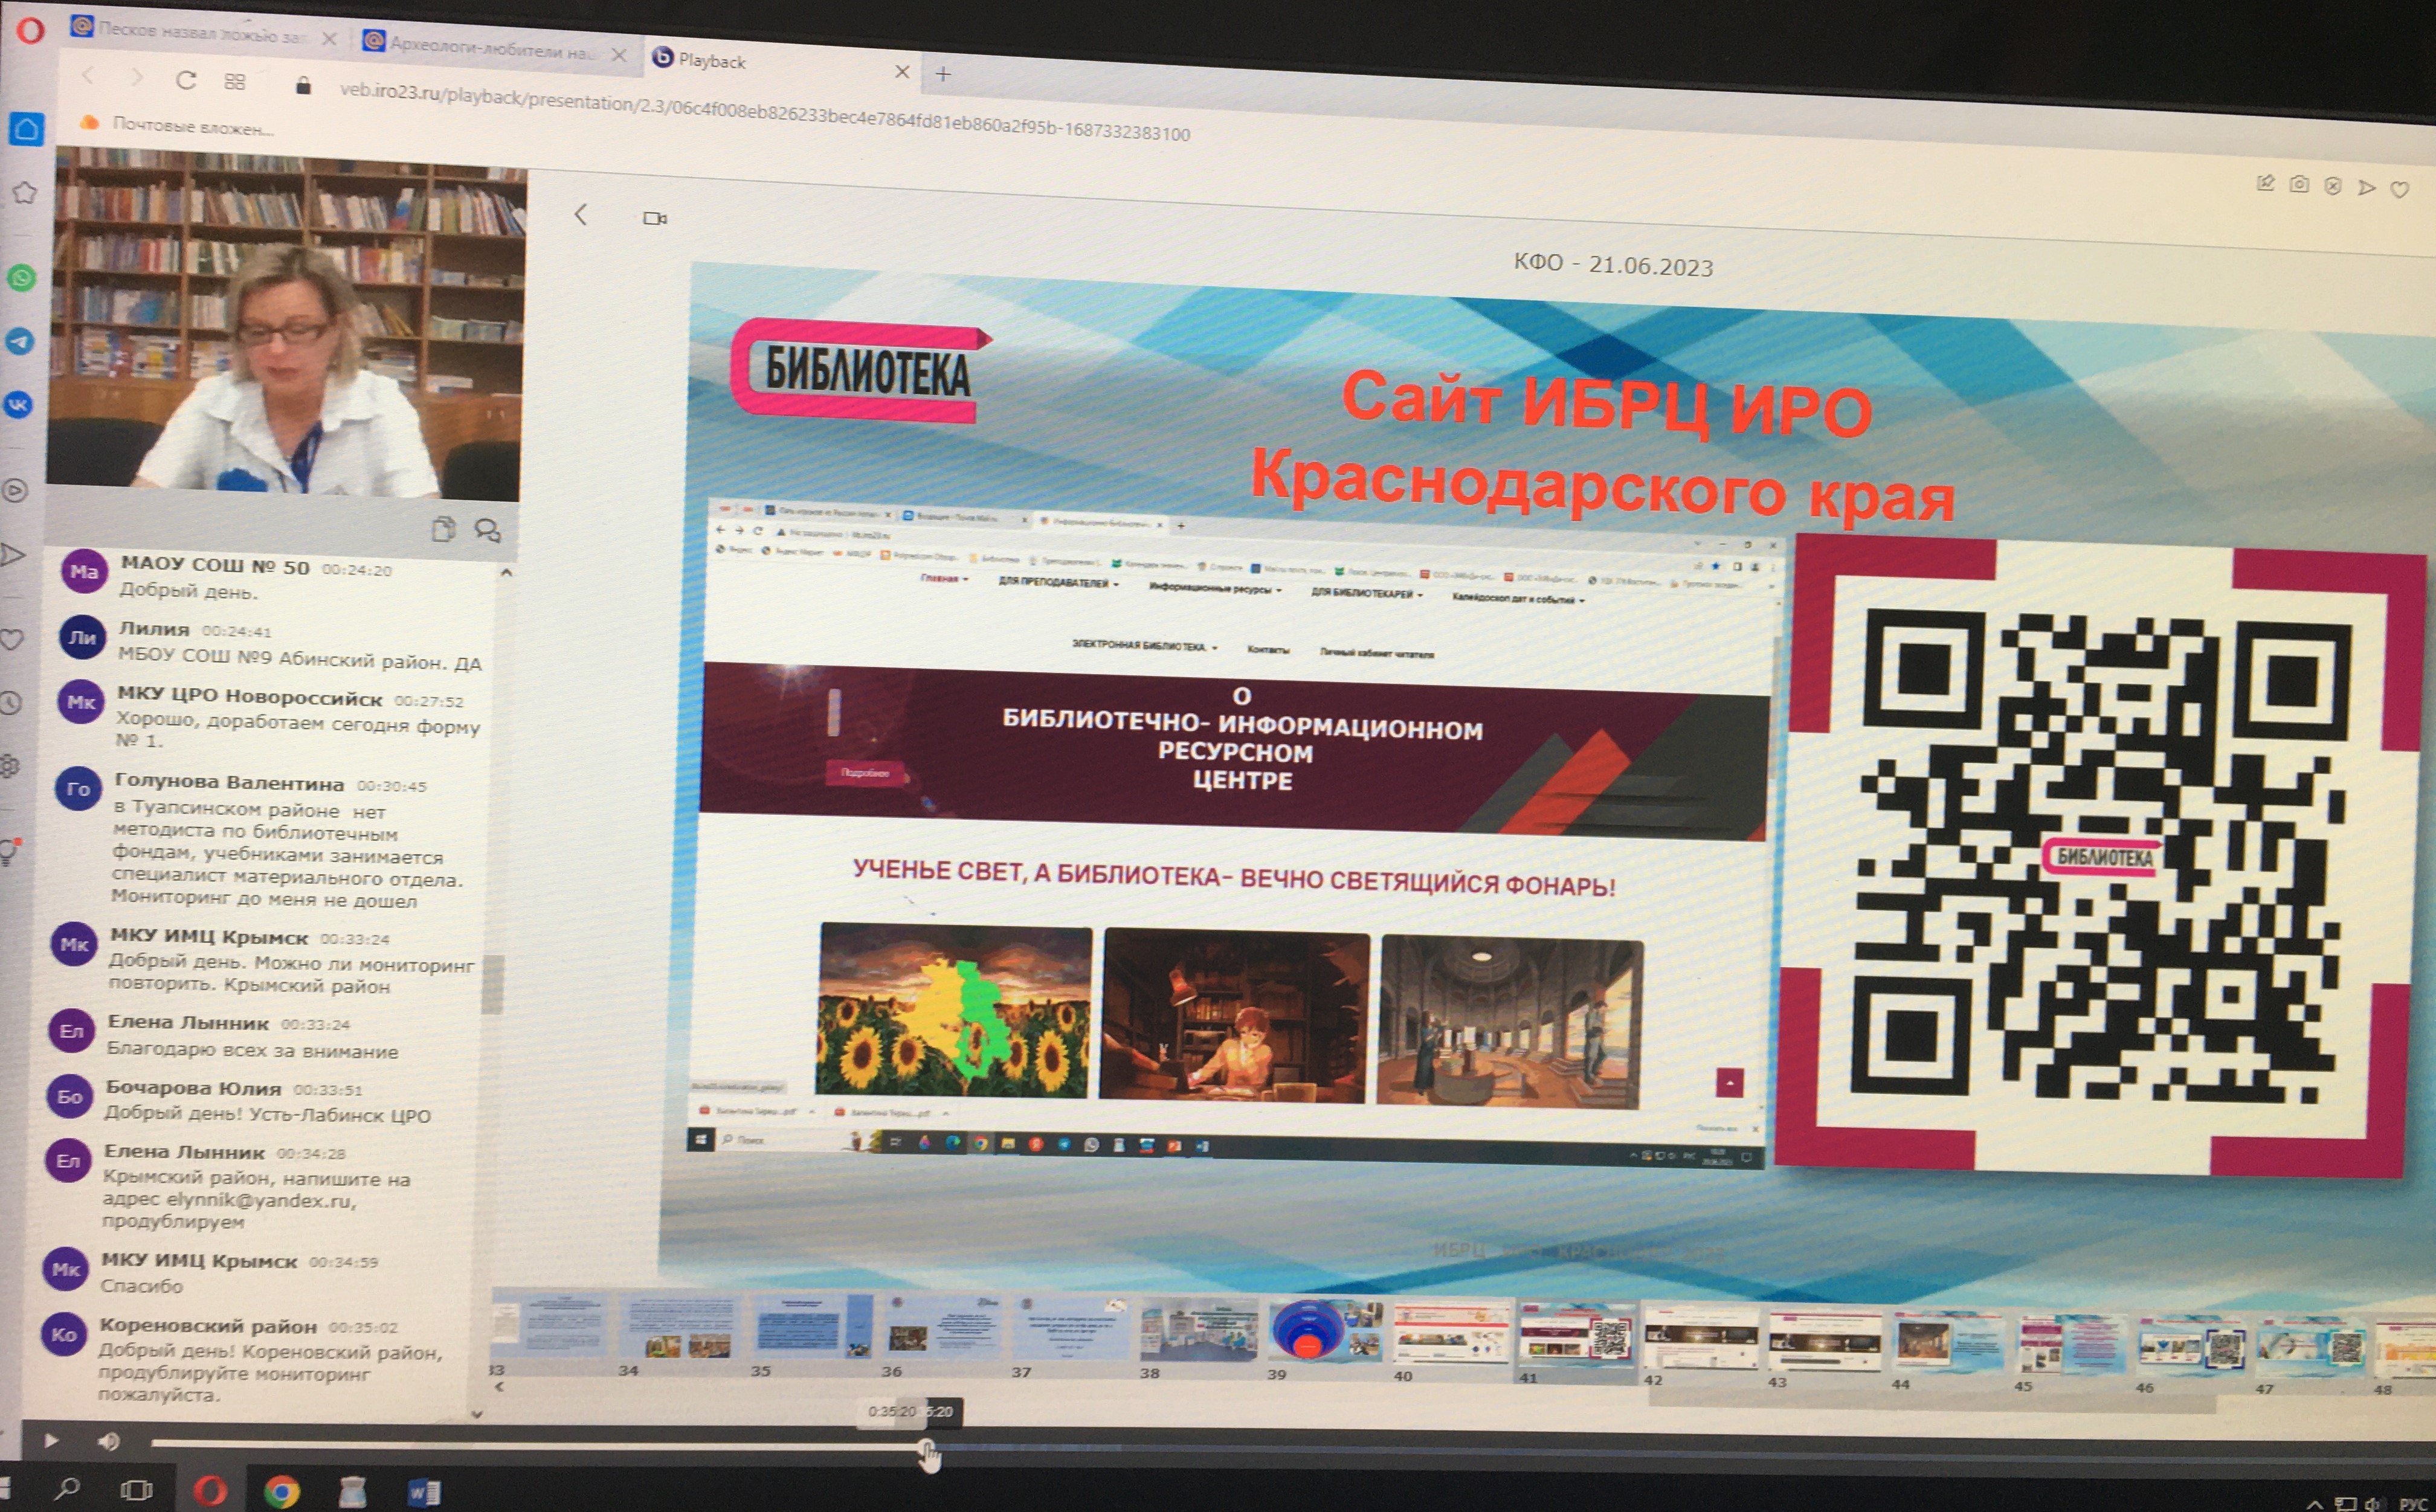
Task: Open Chrome from the Windows taskbar
Action: tap(281, 1492)
